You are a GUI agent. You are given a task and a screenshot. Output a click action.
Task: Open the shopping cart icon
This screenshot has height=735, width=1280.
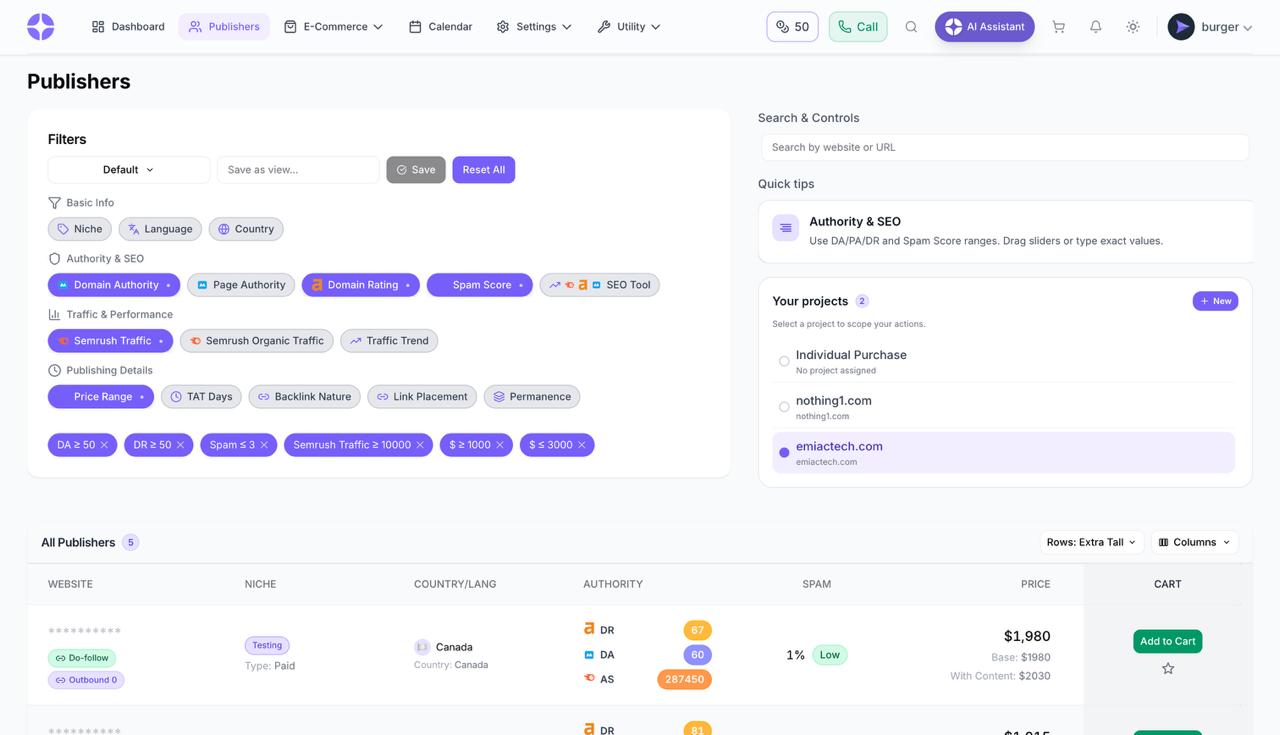coord(1058,27)
